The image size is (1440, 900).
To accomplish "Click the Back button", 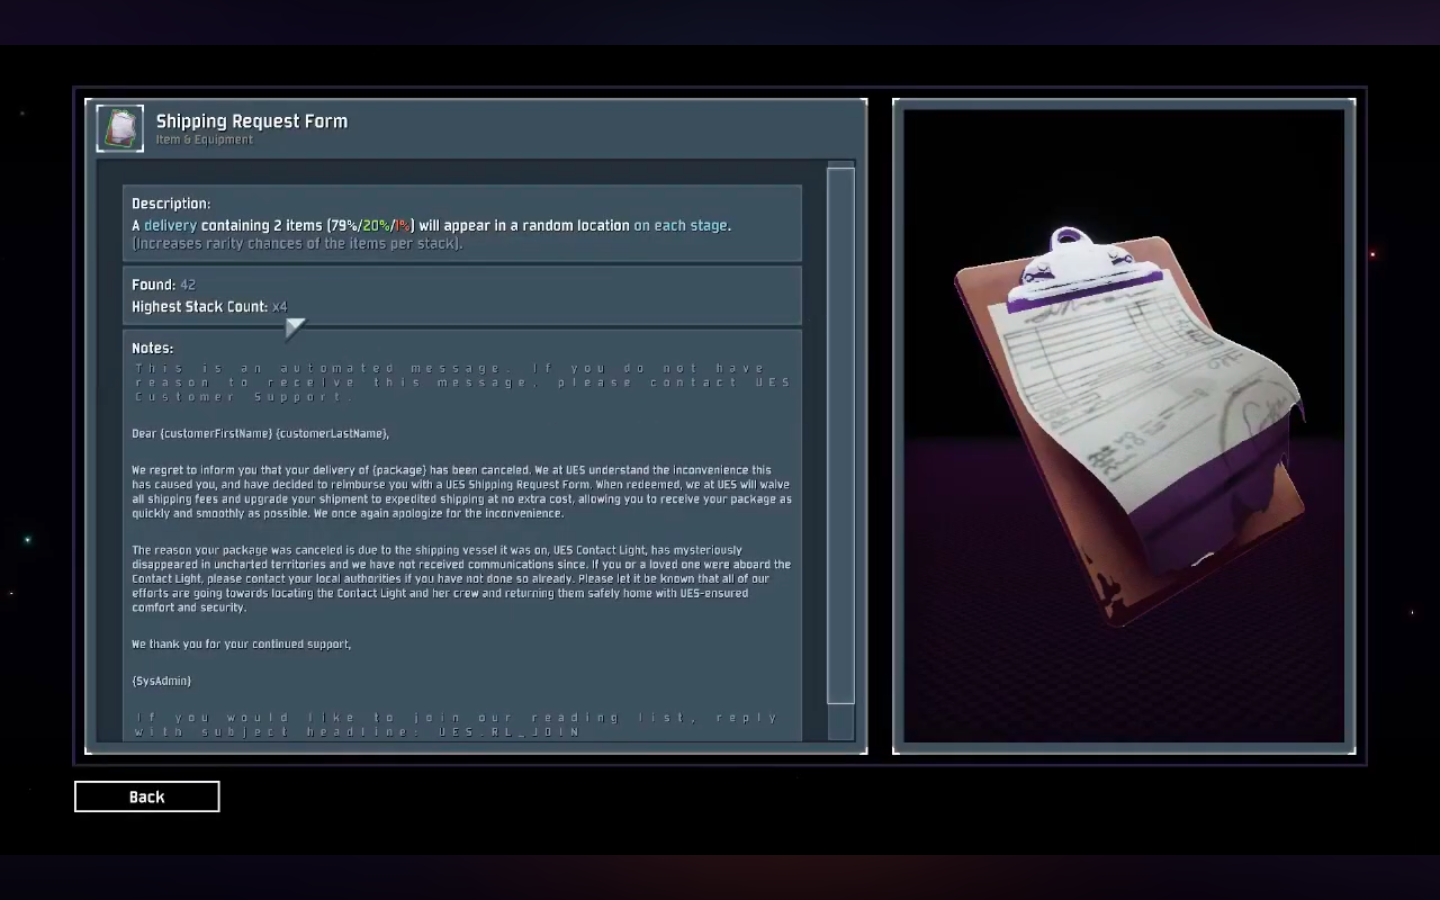I will (147, 797).
